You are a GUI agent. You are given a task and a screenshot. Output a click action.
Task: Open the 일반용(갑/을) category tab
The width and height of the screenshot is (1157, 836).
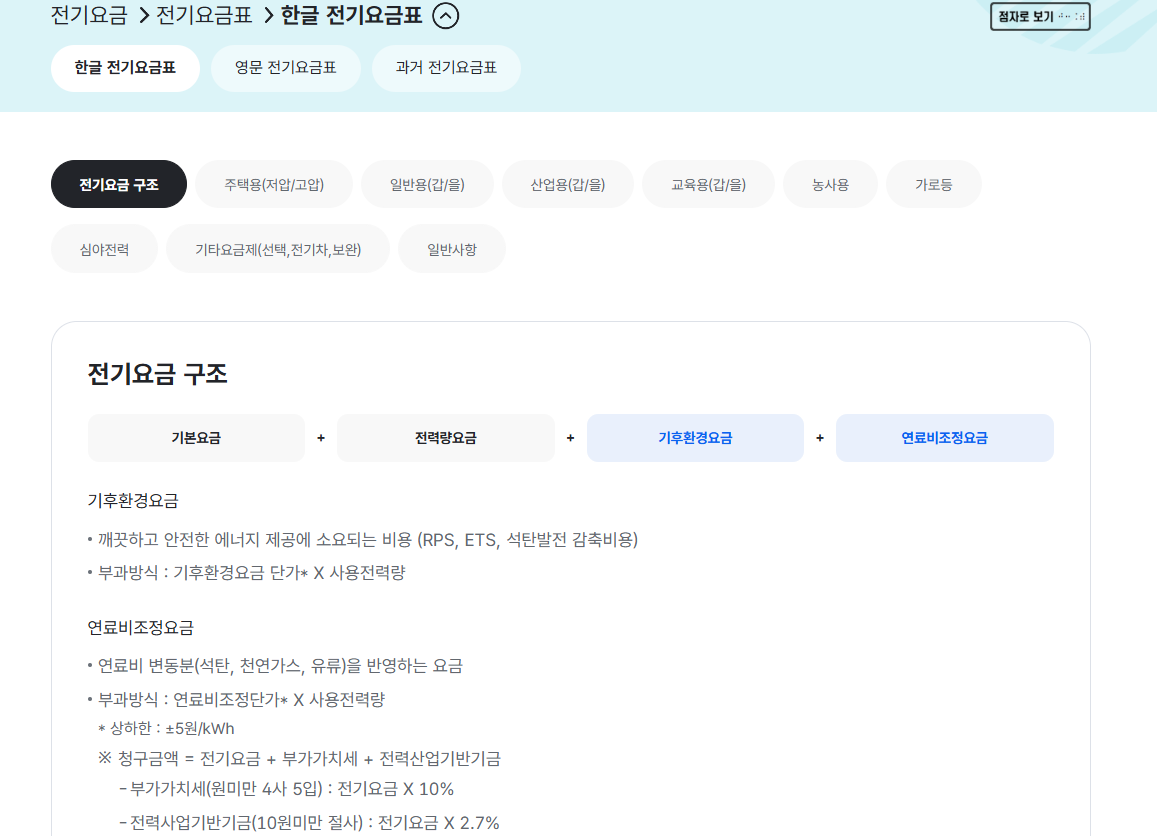[x=427, y=184]
